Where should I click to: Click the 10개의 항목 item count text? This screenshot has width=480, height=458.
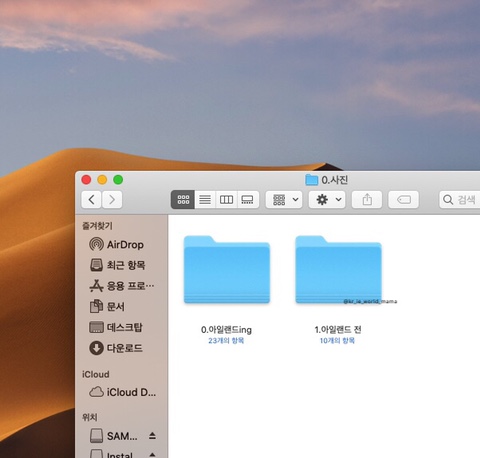pos(337,341)
